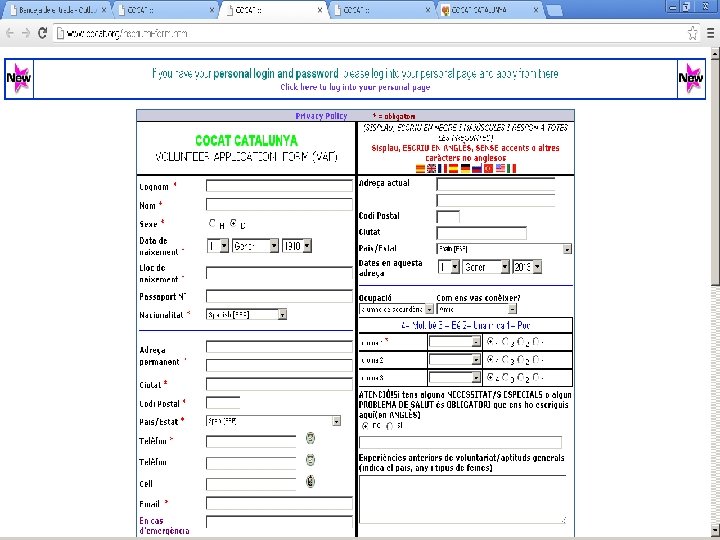
Task: Click the phone icon beside first Telèfon field
Action: point(310,439)
